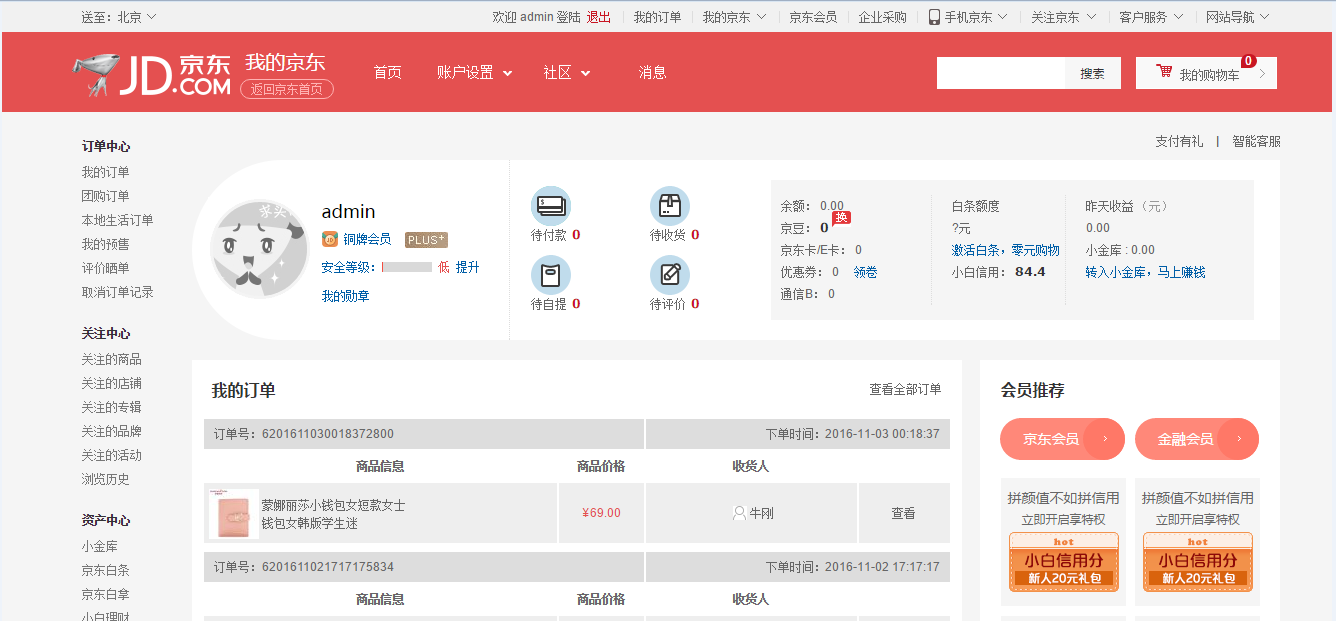The width and height of the screenshot is (1336, 621).
Task: Click 转入小金库，马上赚钱 link
Action: tap(1145, 272)
